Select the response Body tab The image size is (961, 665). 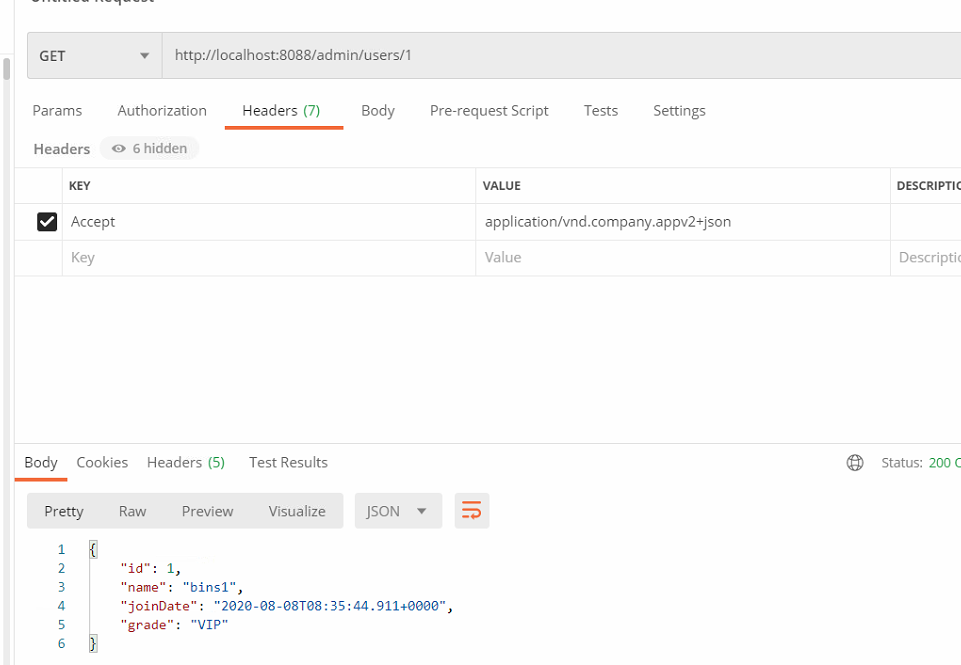(x=41, y=463)
